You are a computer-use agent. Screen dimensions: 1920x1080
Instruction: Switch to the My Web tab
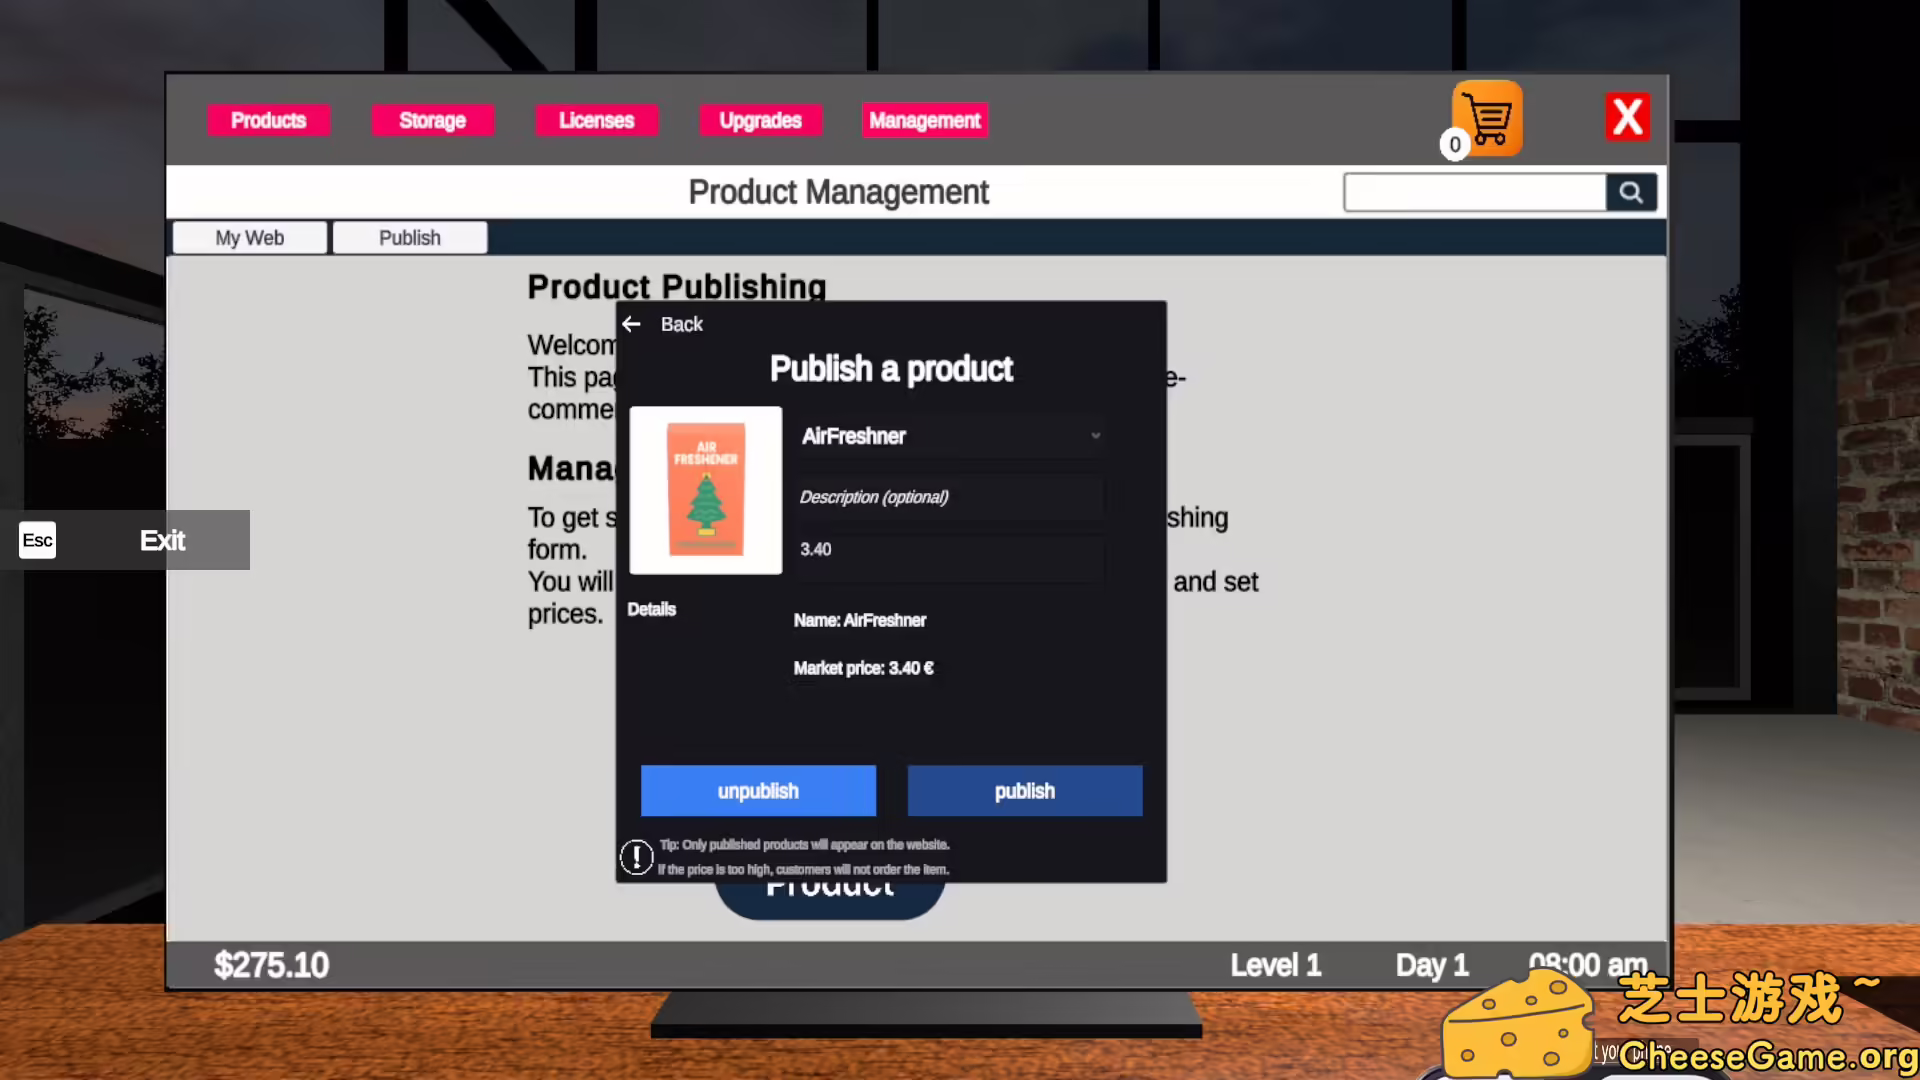point(250,238)
